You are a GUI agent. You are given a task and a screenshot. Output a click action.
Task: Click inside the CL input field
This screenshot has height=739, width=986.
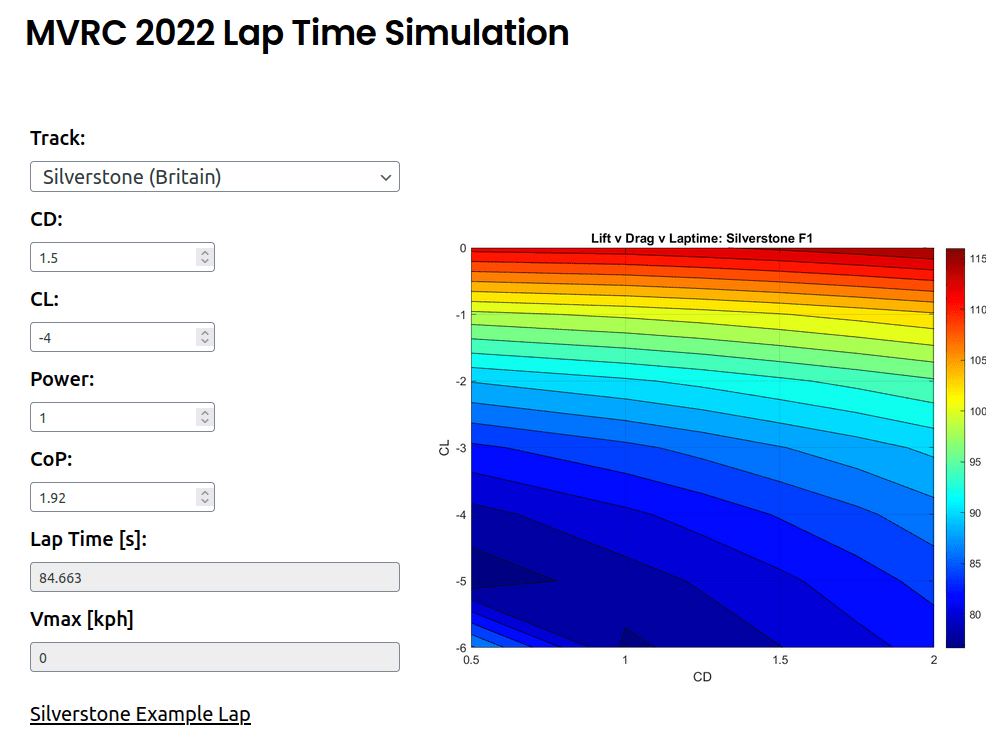(x=110, y=337)
